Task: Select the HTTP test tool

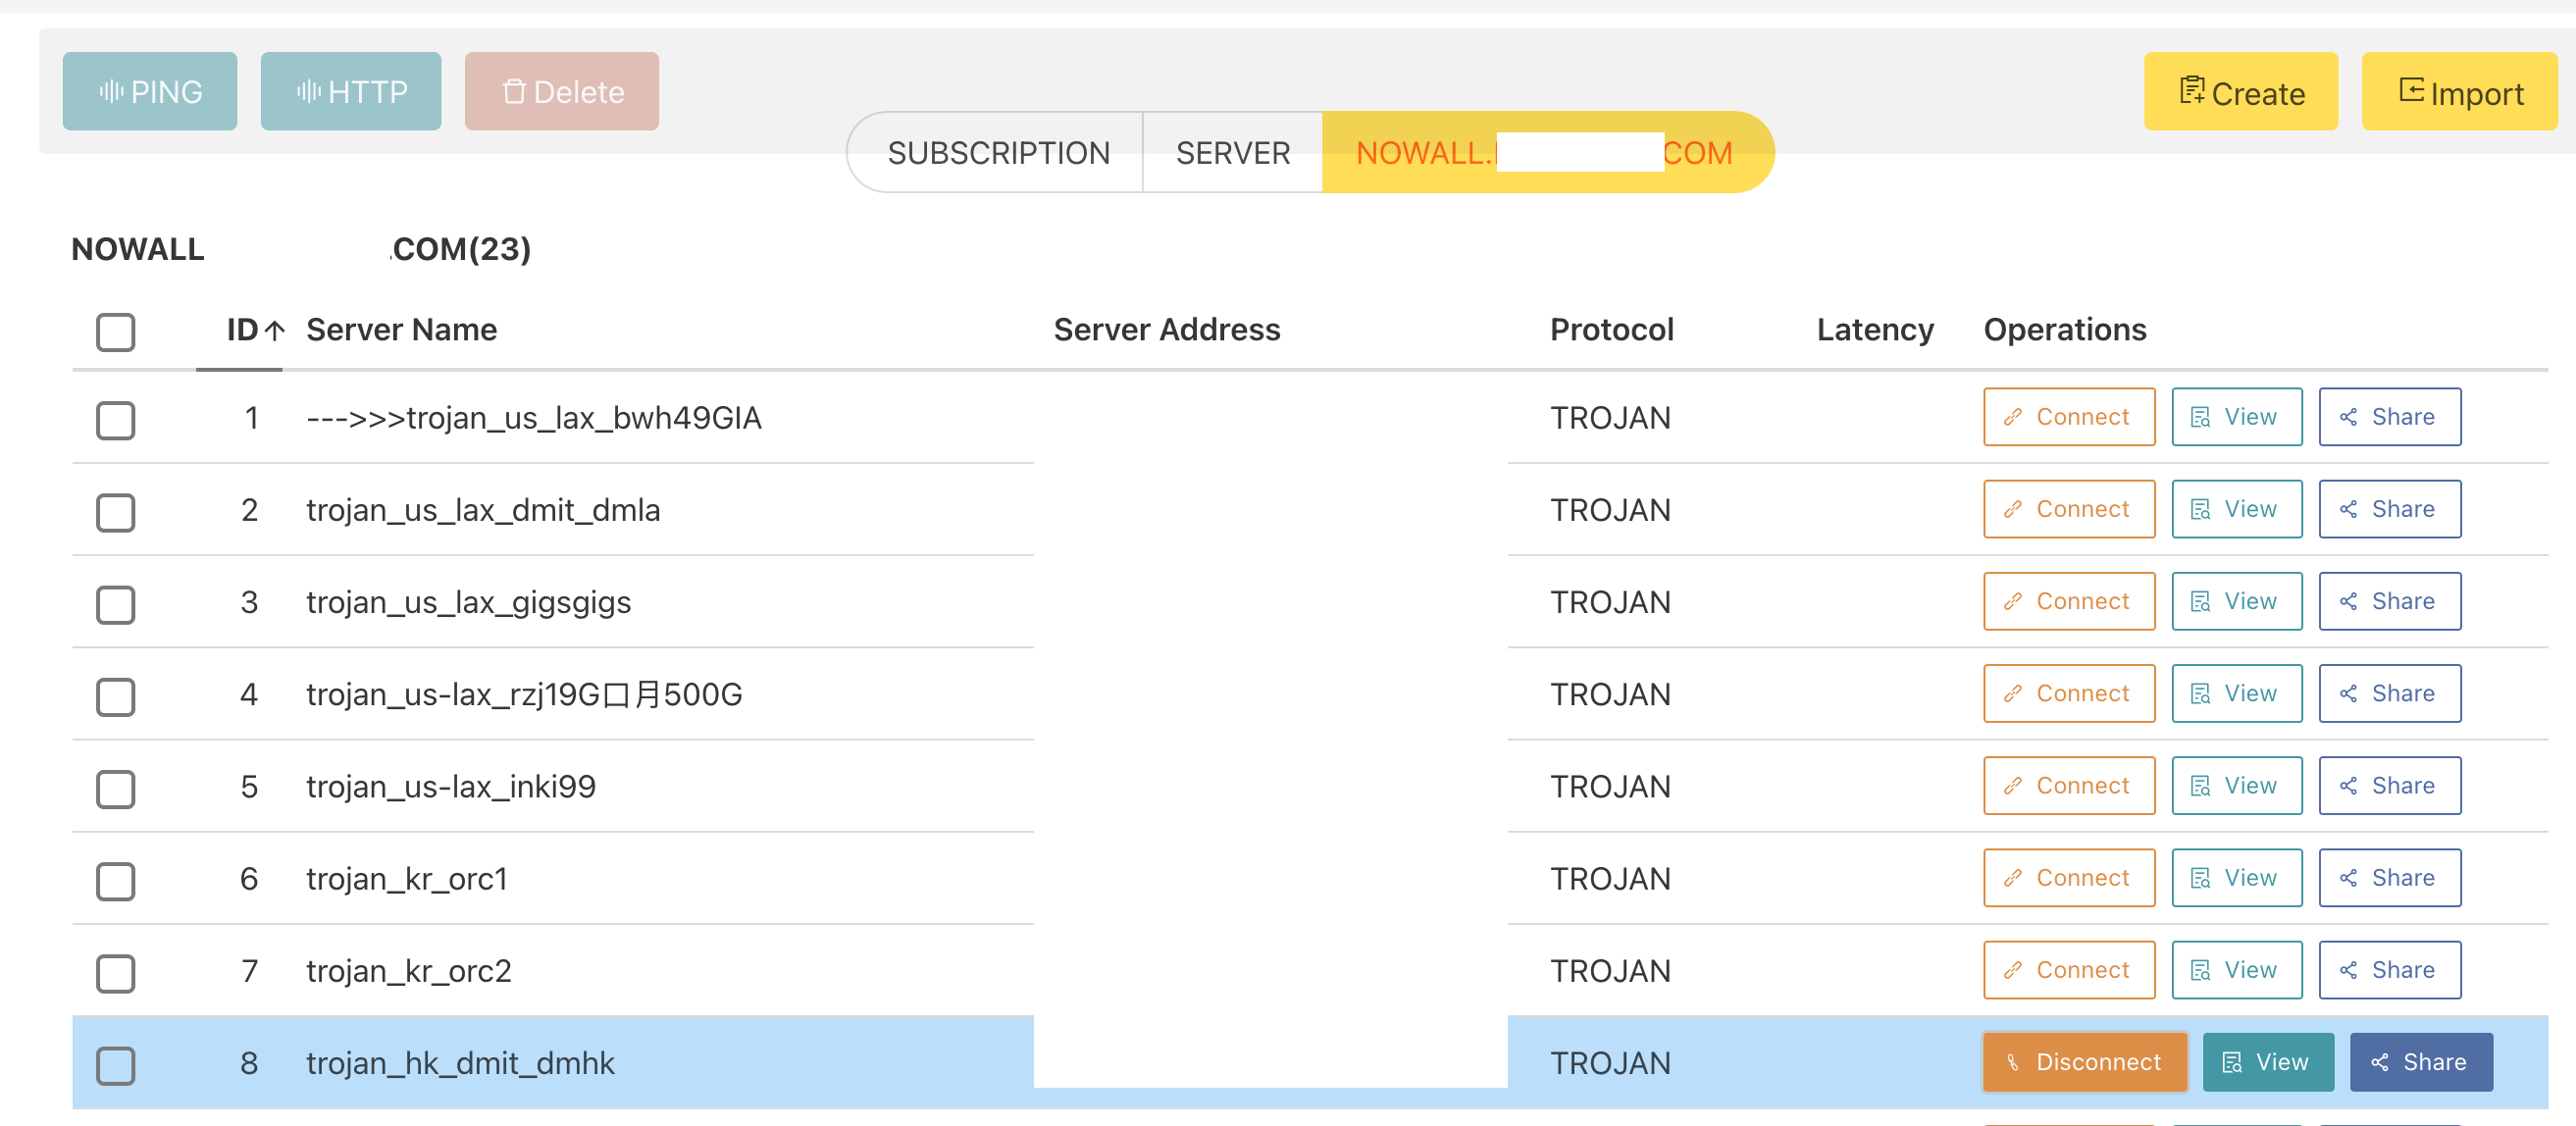Action: point(351,91)
